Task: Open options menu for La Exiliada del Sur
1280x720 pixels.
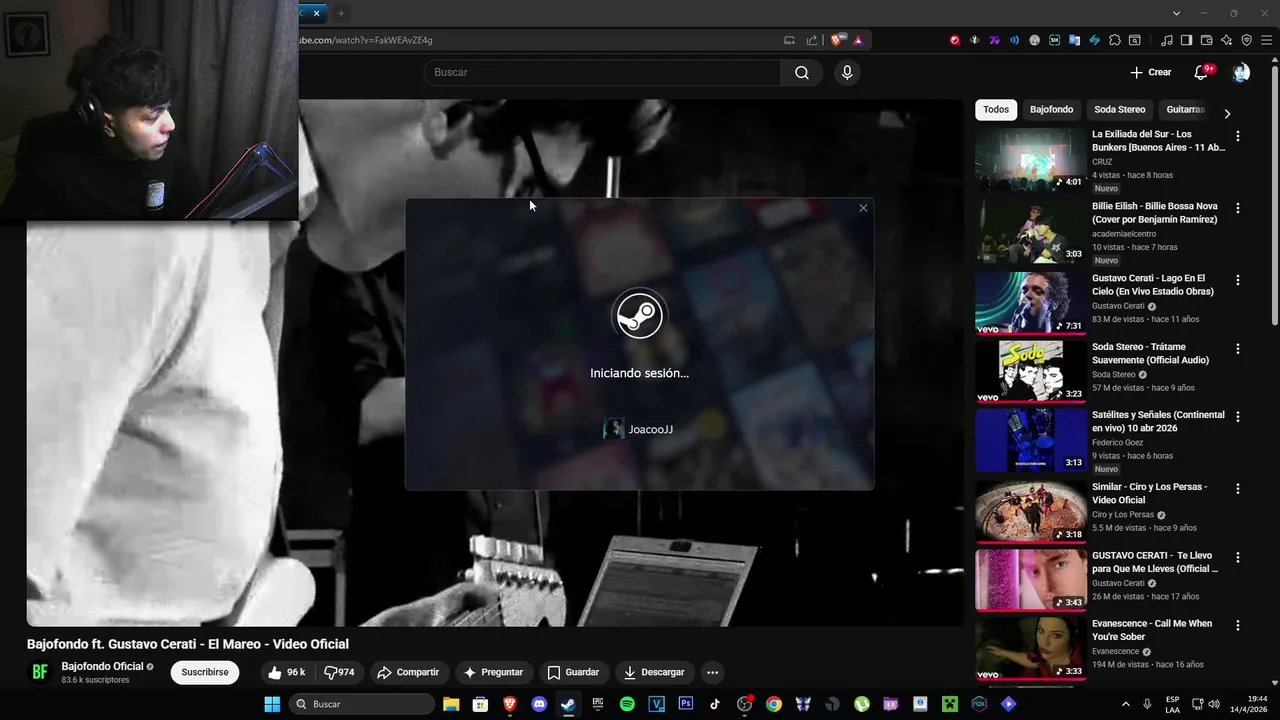Action: tap(1238, 136)
